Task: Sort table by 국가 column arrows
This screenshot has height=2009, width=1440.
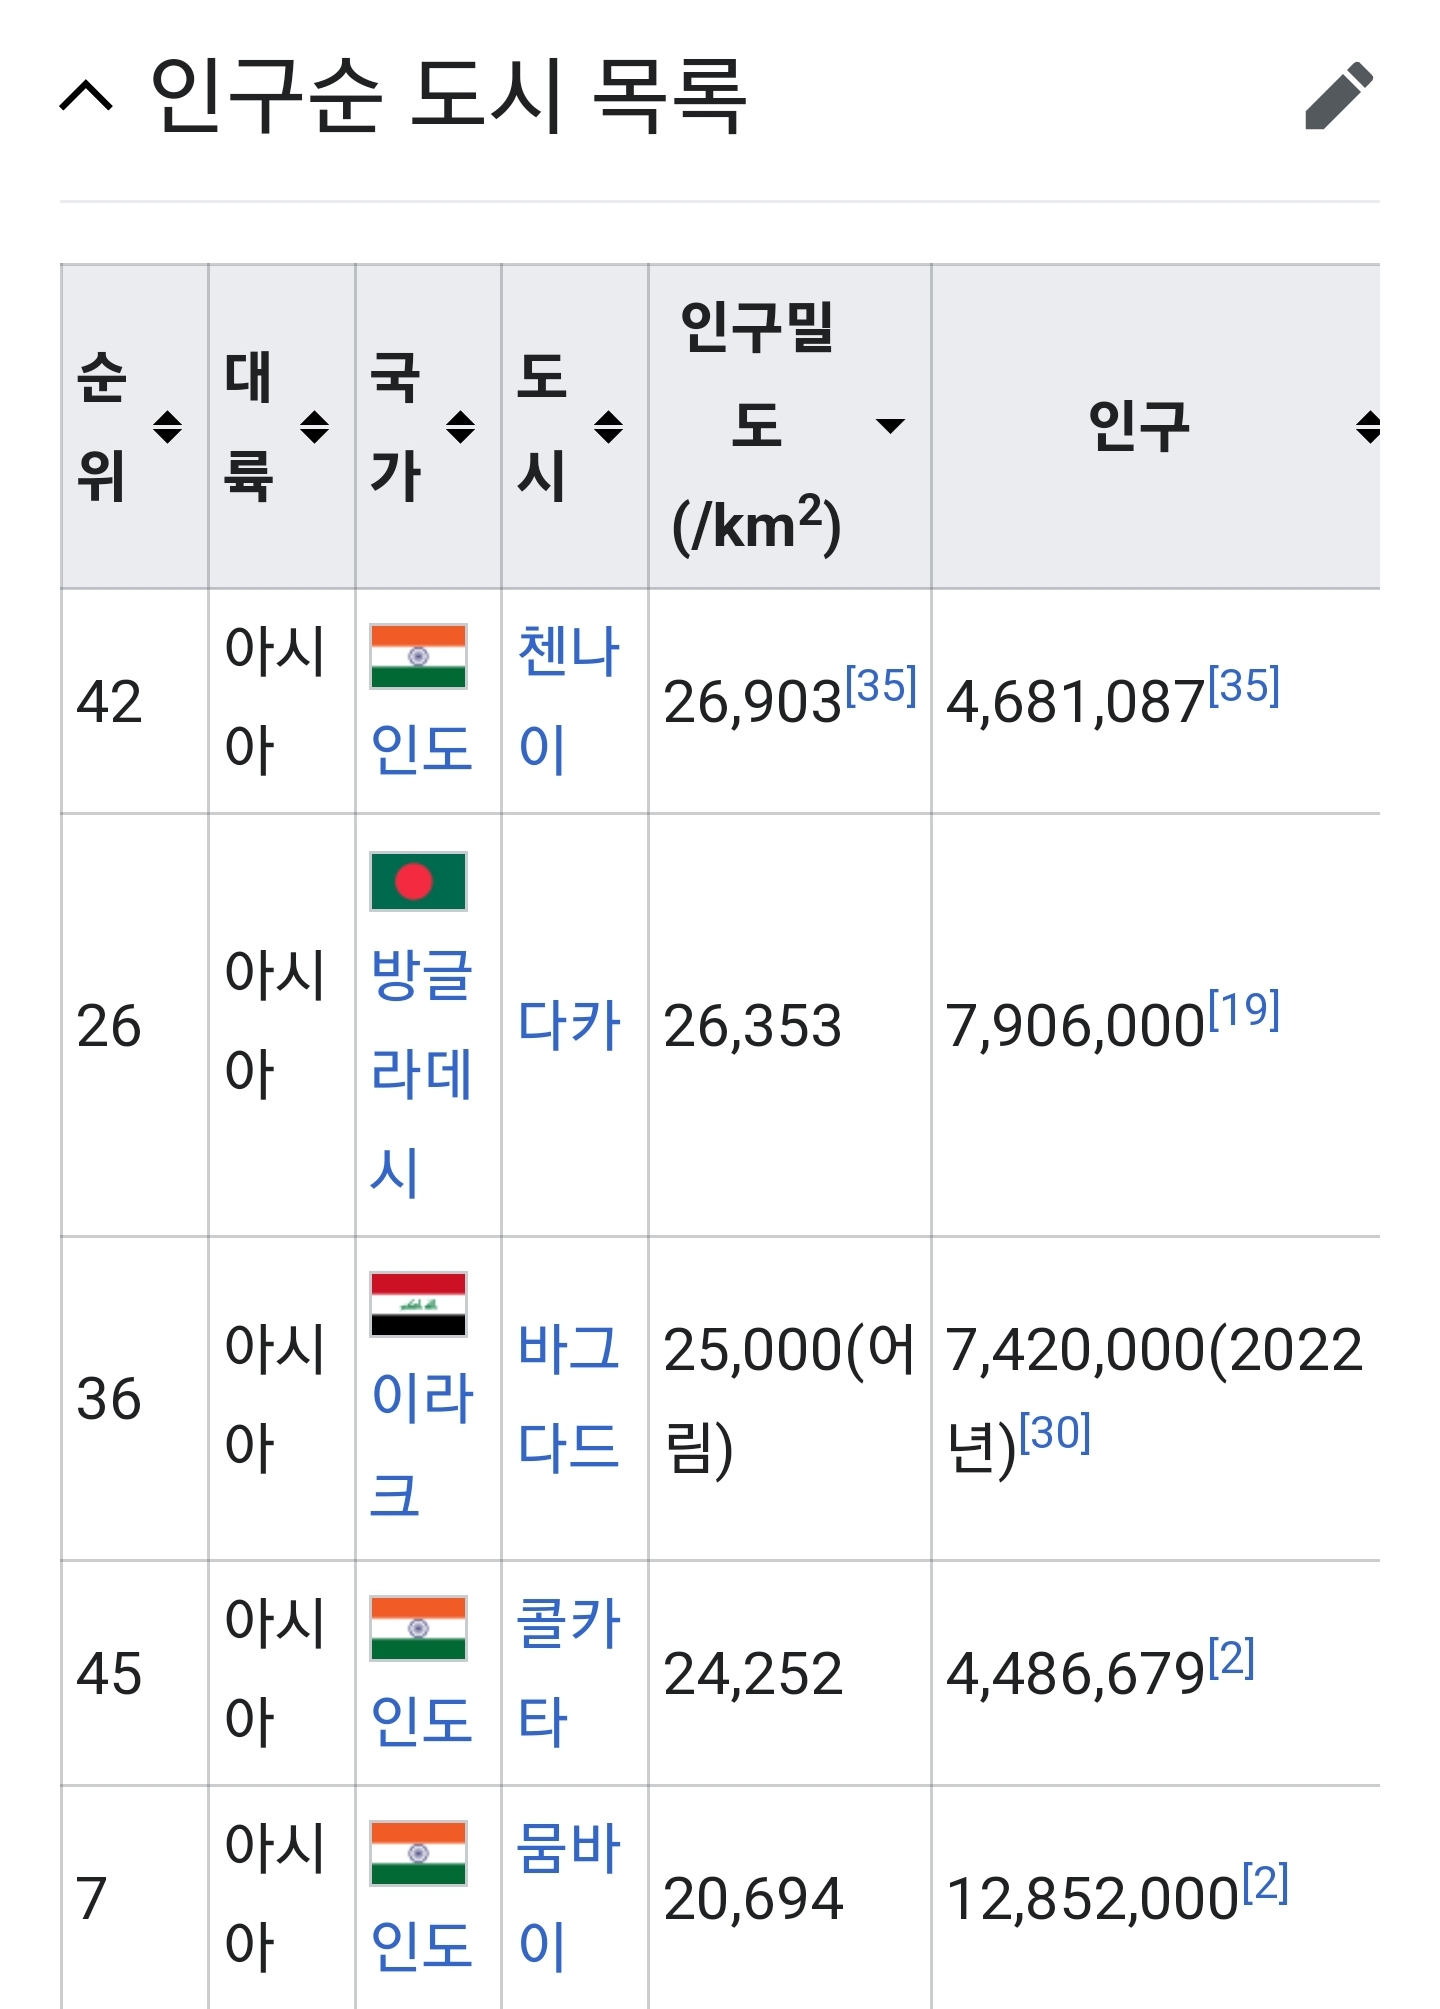Action: [460, 427]
